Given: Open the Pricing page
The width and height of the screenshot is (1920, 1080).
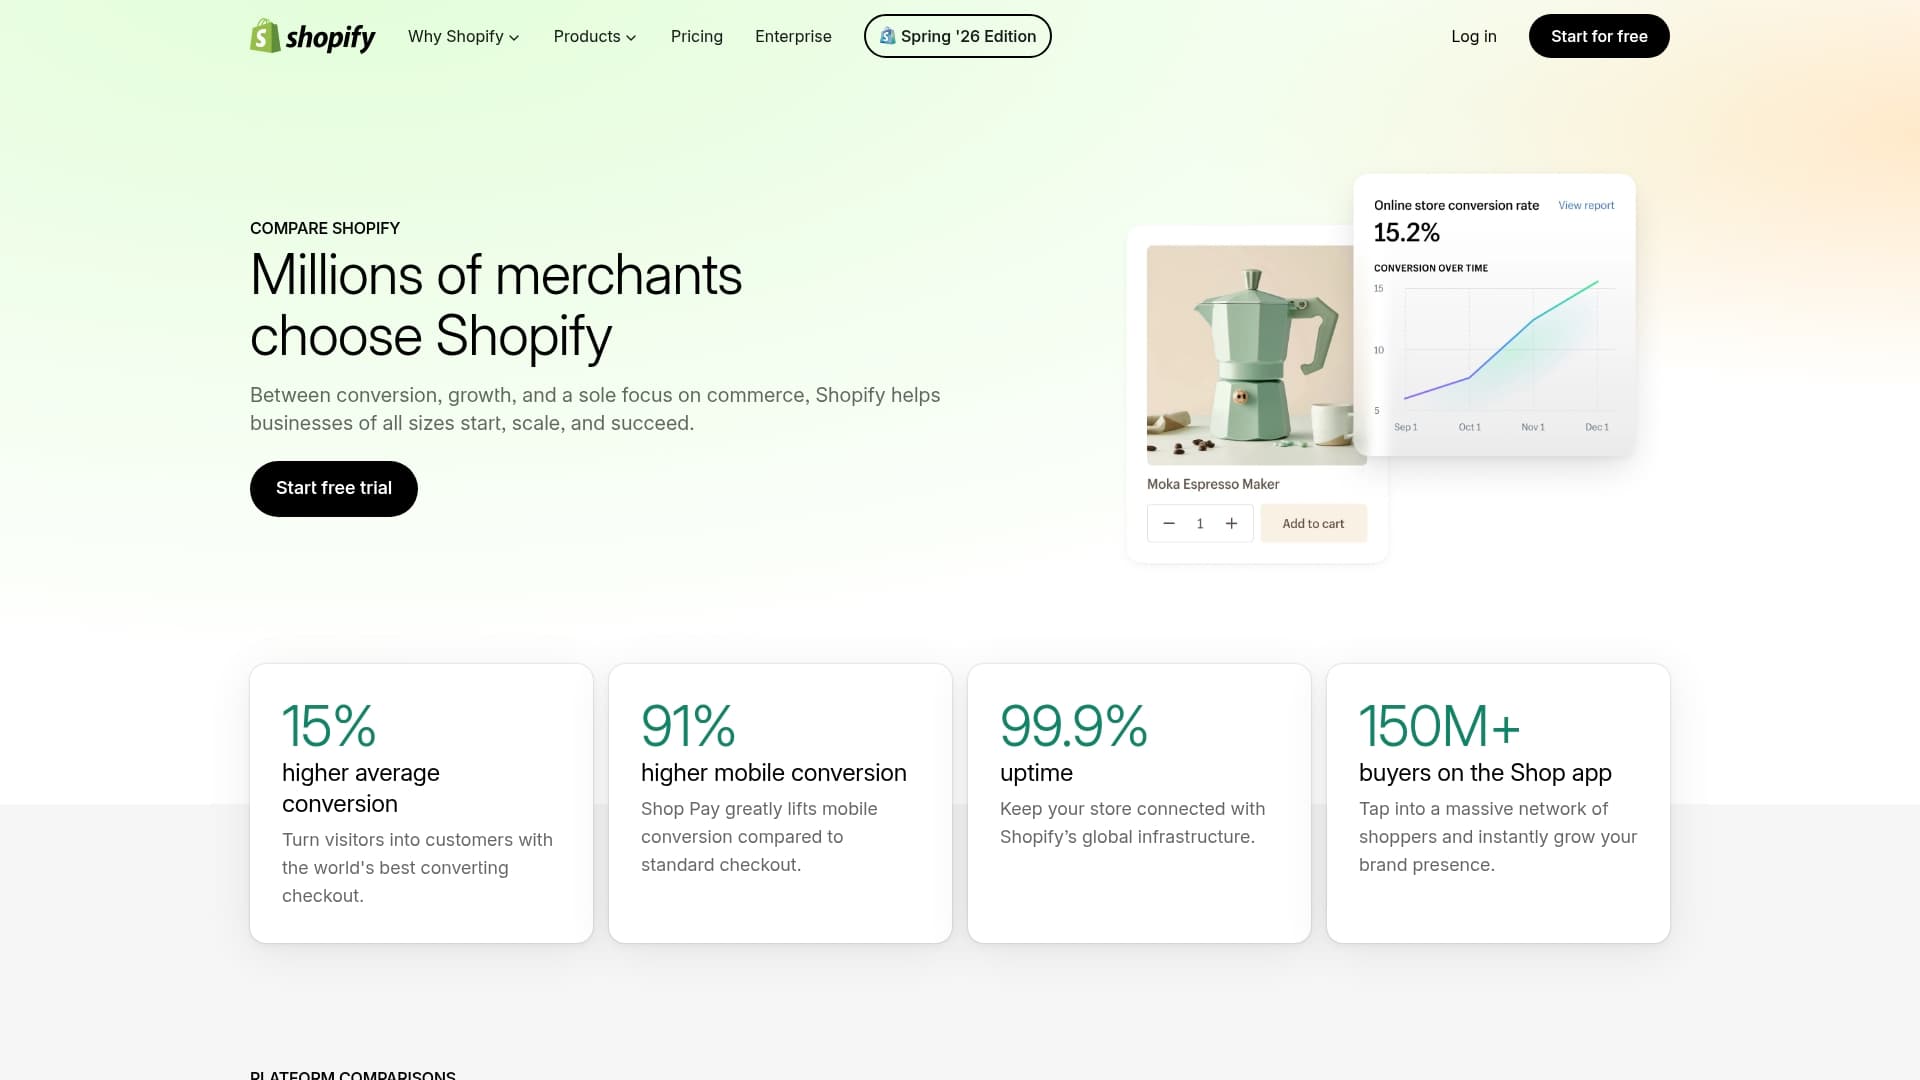Looking at the screenshot, I should (x=697, y=36).
